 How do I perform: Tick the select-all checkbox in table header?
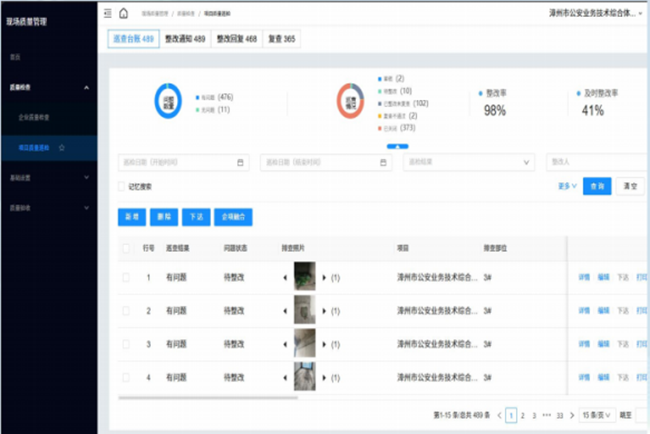tap(126, 248)
